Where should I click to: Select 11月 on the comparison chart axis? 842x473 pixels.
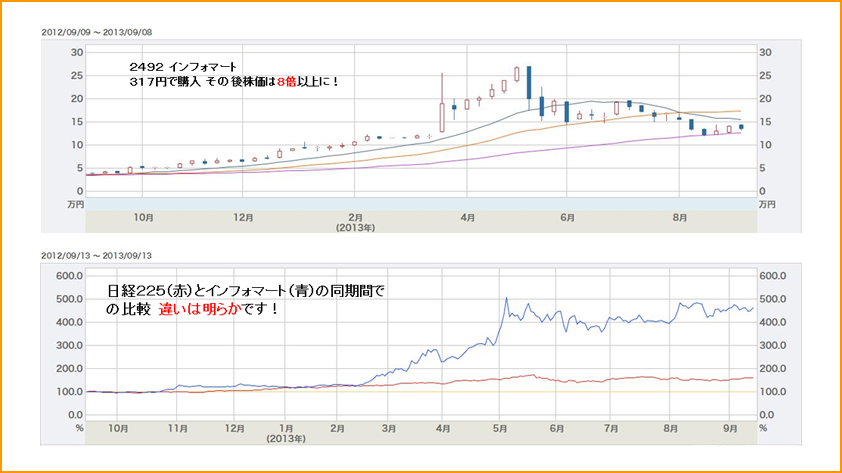click(x=177, y=427)
